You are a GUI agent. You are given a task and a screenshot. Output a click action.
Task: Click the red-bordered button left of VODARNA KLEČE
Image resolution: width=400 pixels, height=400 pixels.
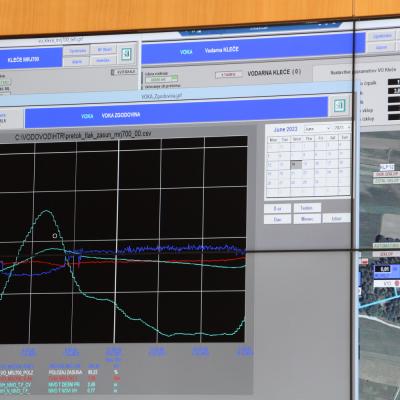(229, 75)
